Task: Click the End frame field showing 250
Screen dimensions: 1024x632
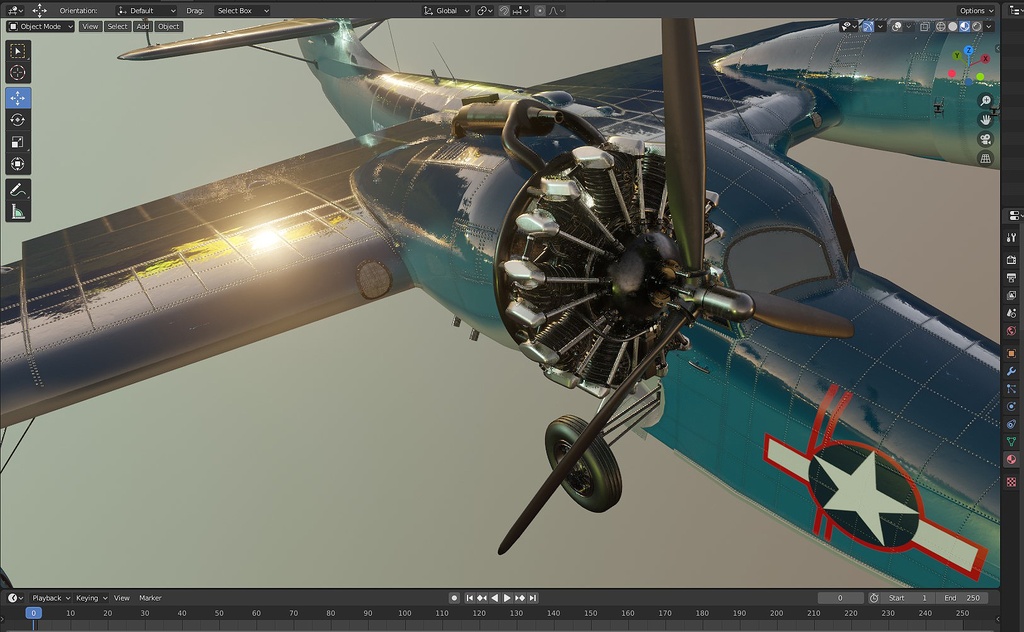Action: click(963, 598)
